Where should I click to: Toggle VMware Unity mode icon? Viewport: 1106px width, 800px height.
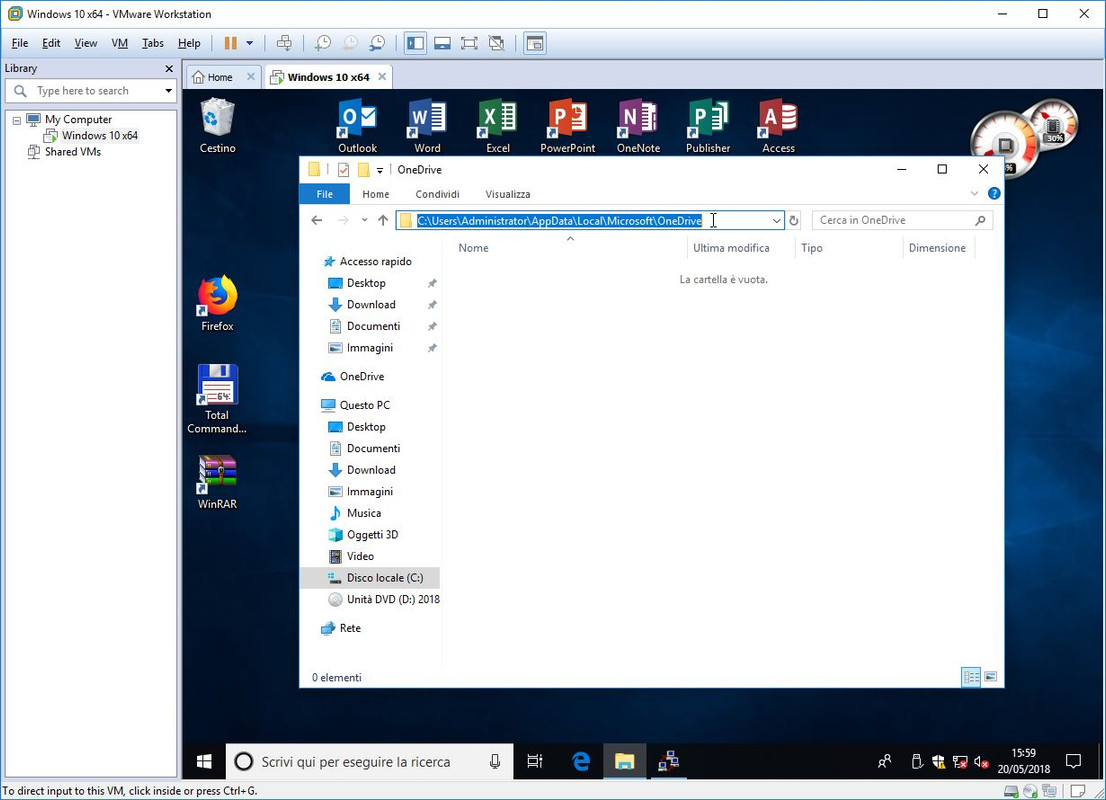(x=497, y=43)
